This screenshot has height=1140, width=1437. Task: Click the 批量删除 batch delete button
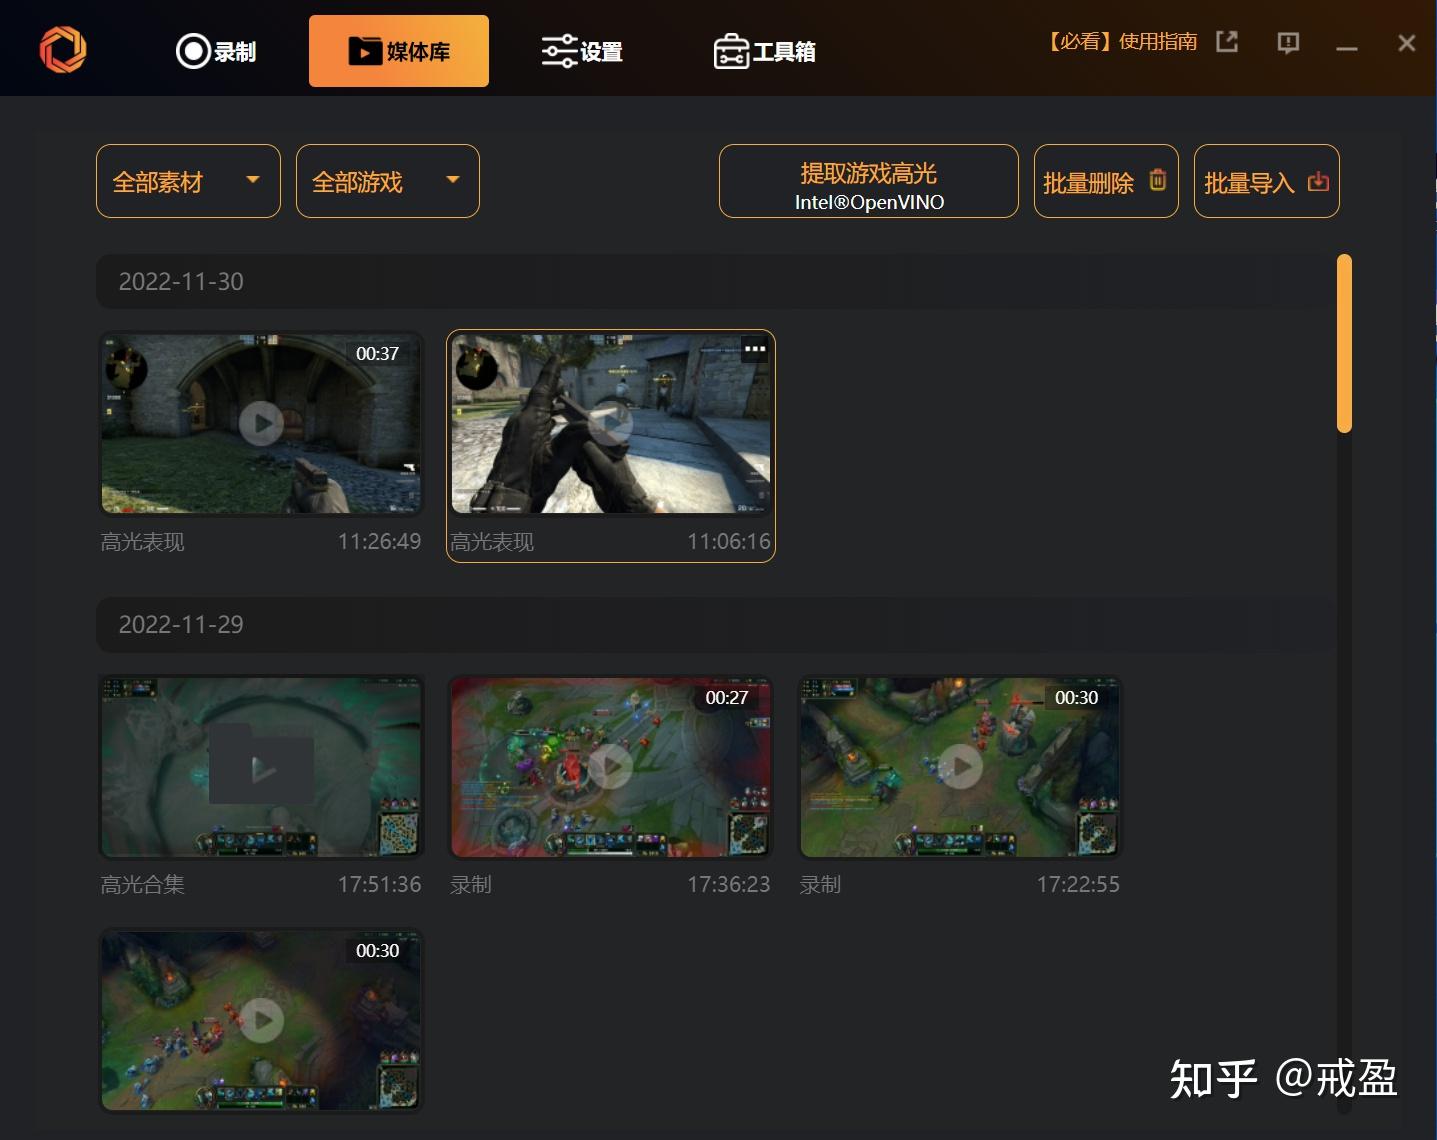click(x=1106, y=181)
